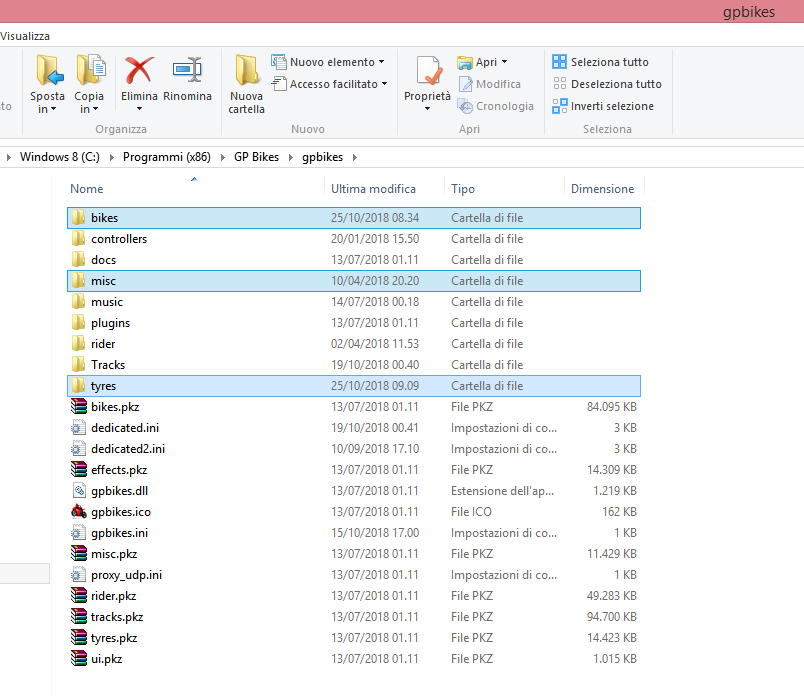Select the tracks.pkz archive icon
Screen dimensions: 804x696
click(79, 617)
